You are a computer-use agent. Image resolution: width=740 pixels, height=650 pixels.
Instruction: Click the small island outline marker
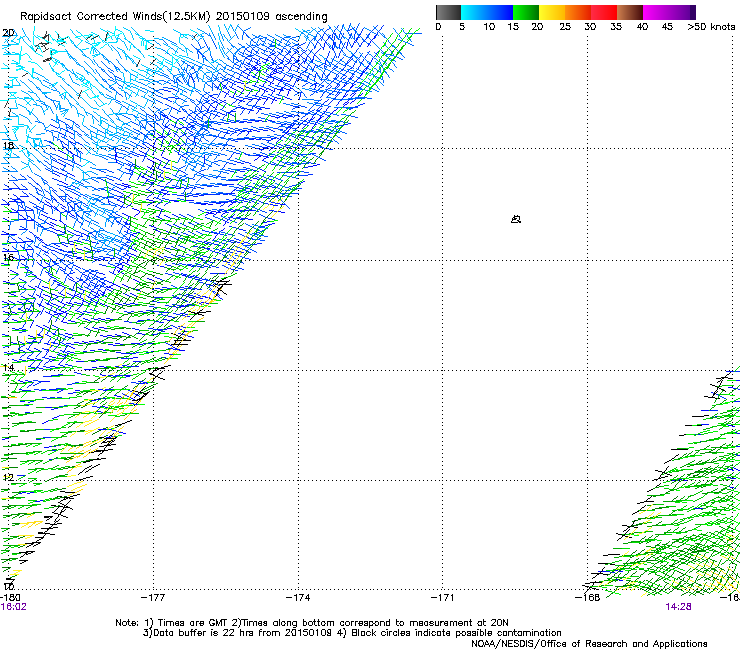click(516, 219)
